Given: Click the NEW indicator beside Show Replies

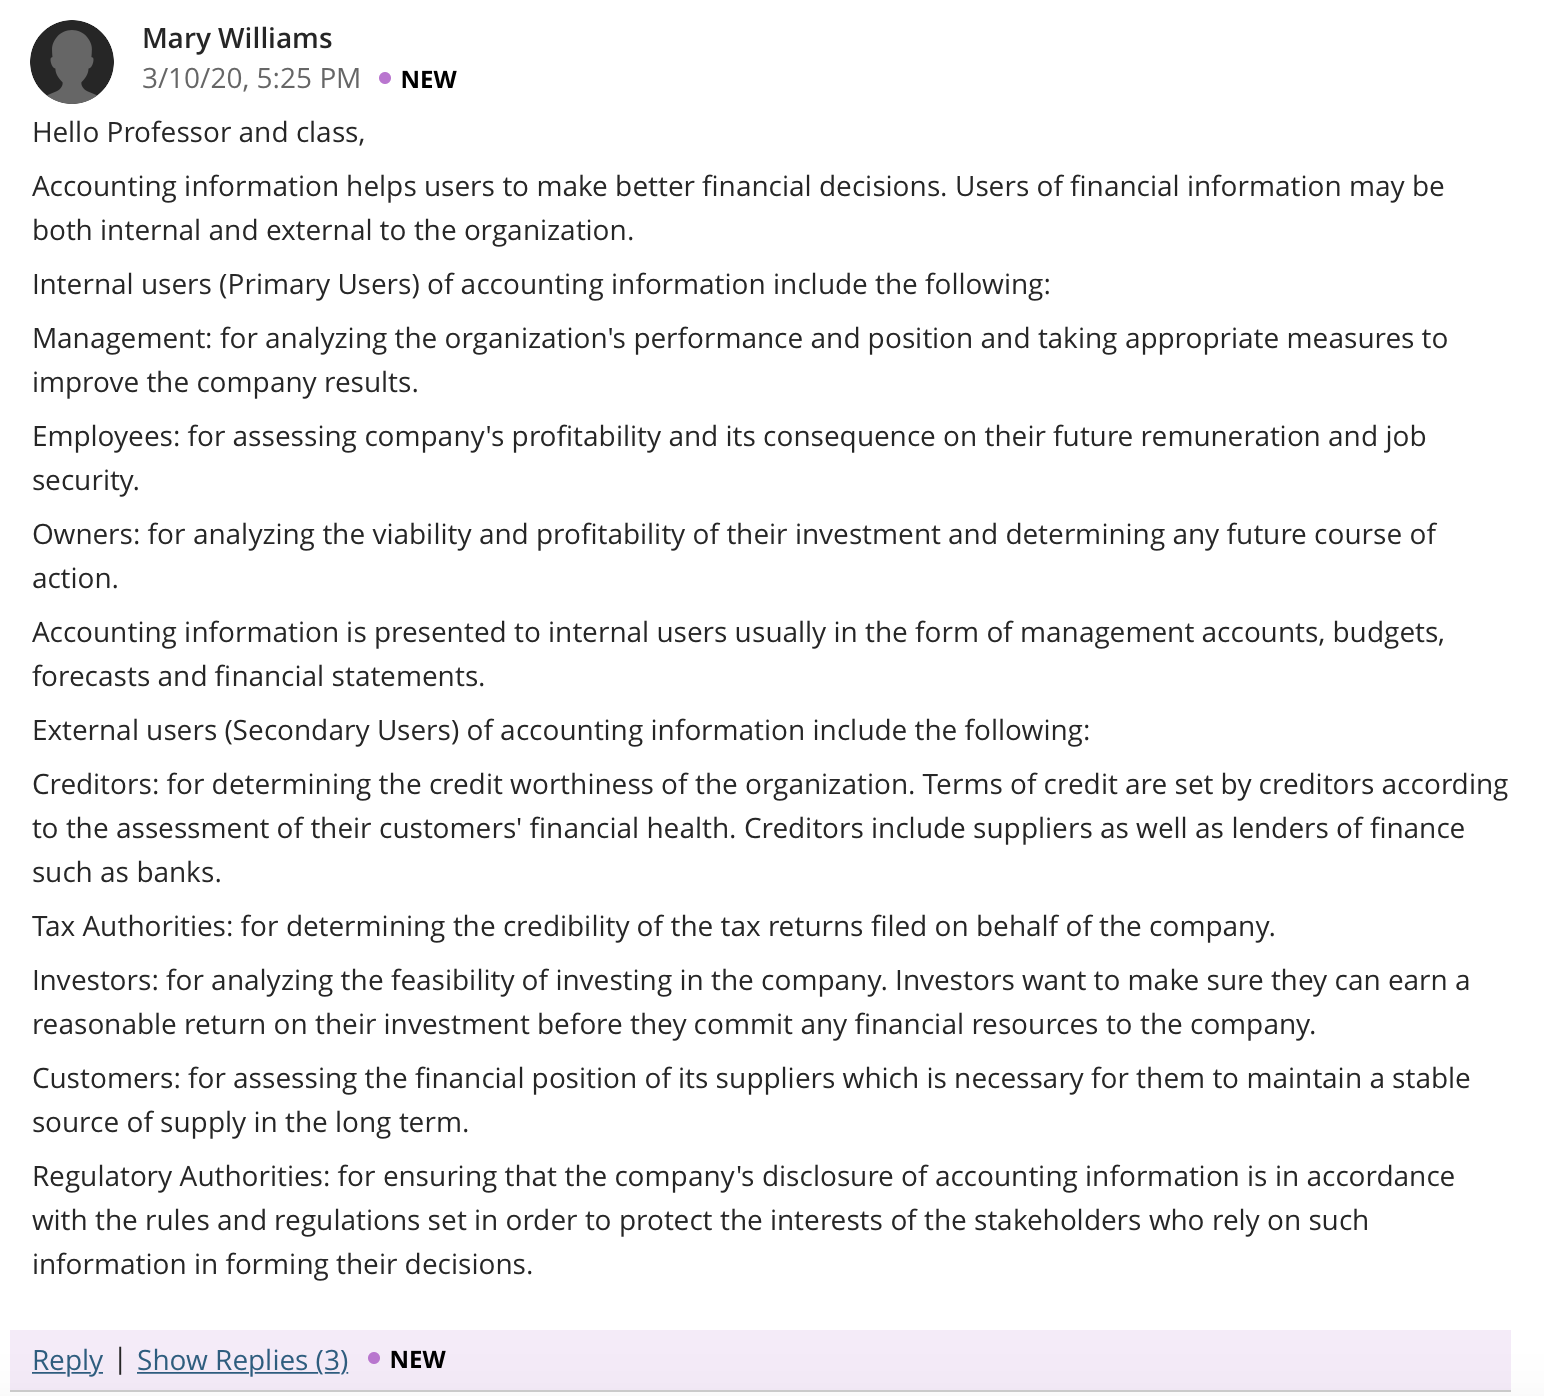Looking at the screenshot, I should click(417, 1360).
